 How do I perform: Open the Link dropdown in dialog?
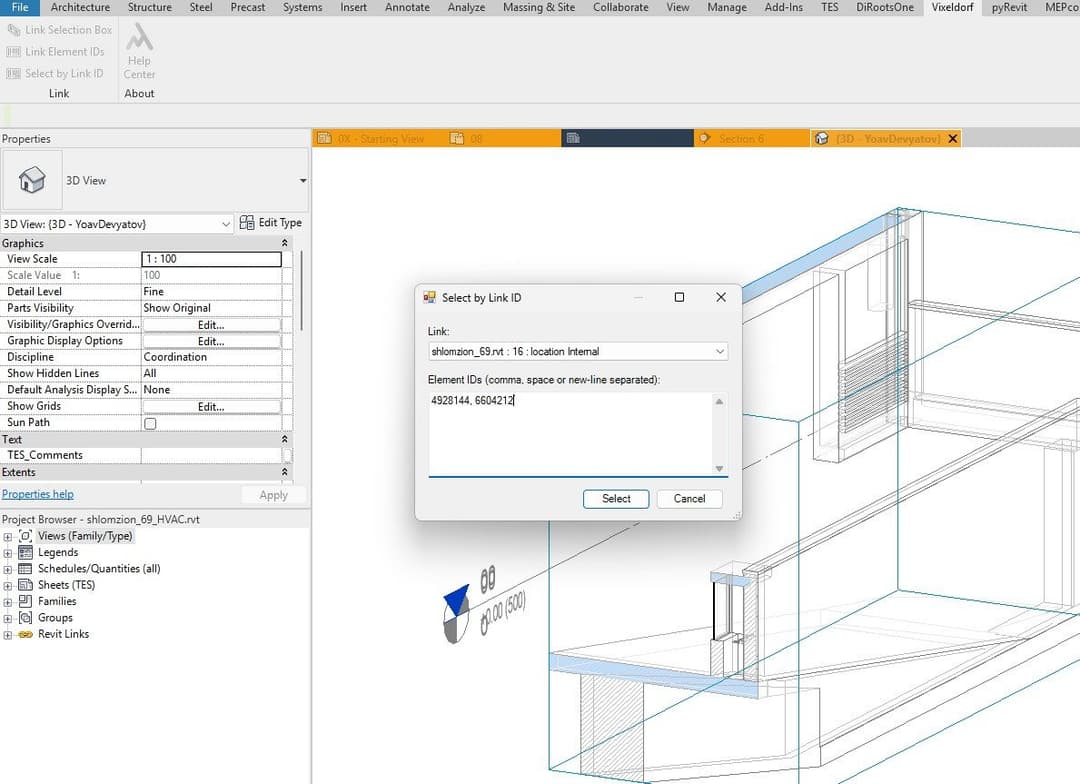click(720, 351)
